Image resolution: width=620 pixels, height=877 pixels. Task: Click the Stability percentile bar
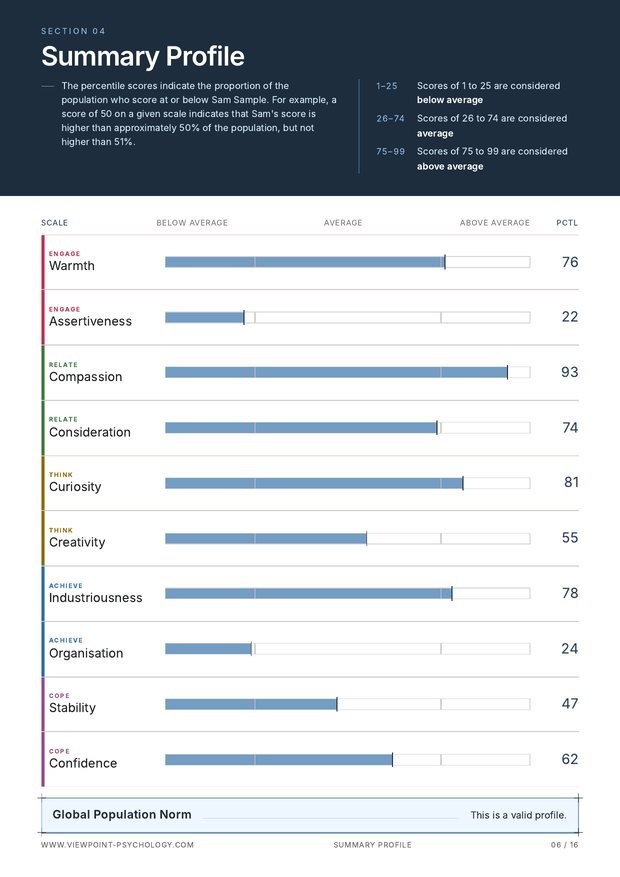click(x=347, y=704)
